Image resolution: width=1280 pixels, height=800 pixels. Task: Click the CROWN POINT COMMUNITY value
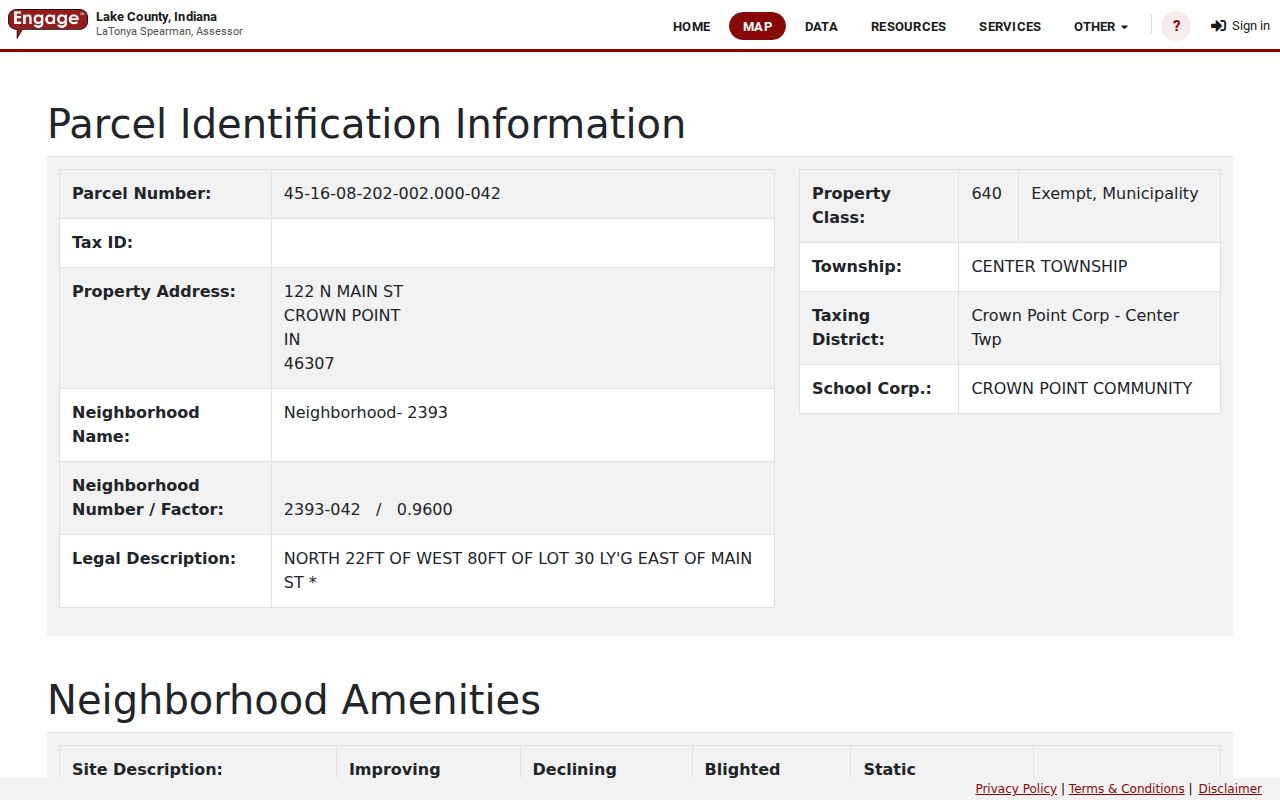1082,389
